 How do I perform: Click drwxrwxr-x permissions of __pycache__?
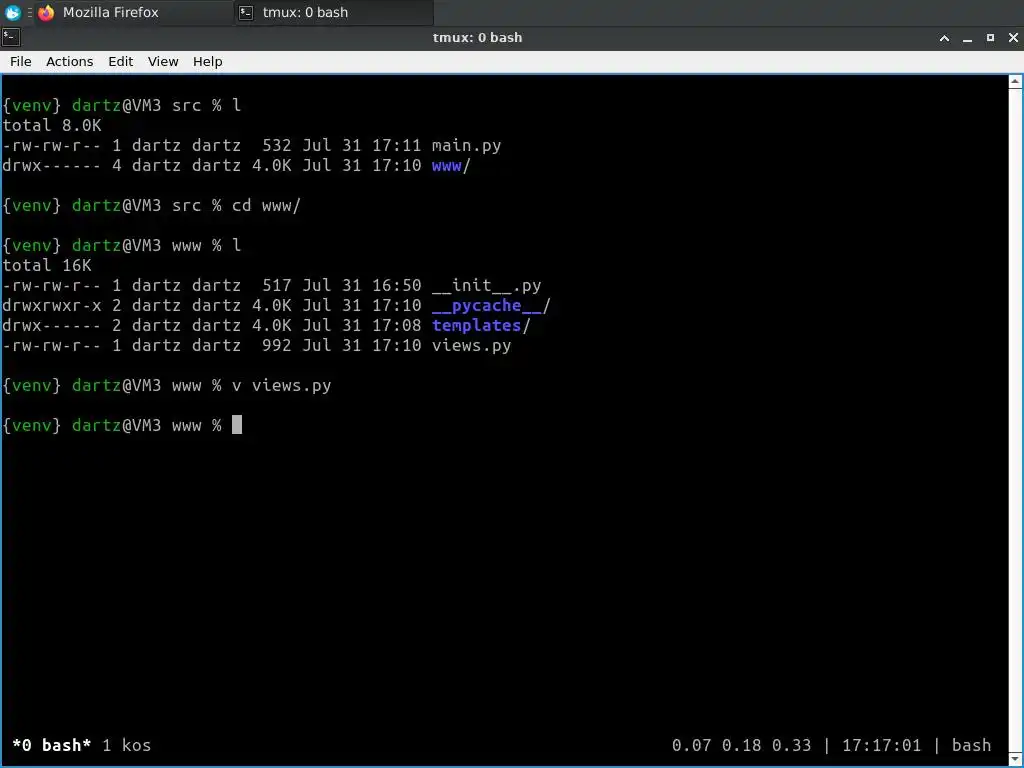[x=52, y=306]
